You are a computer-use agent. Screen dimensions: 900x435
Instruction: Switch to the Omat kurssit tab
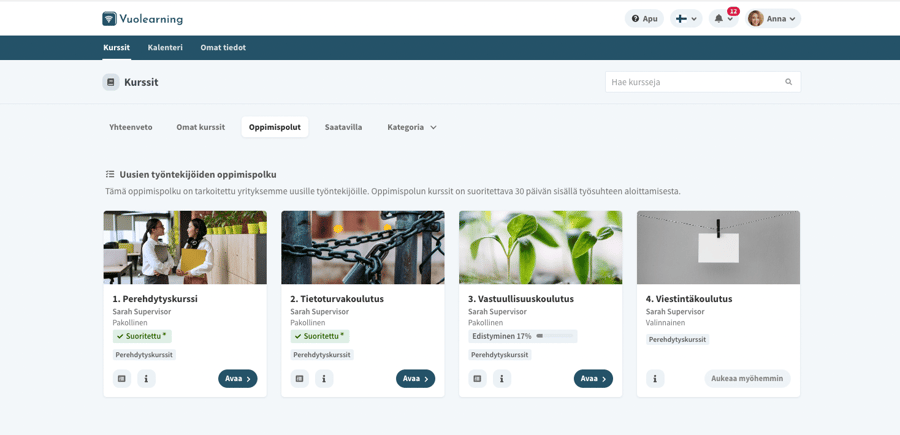coord(200,127)
